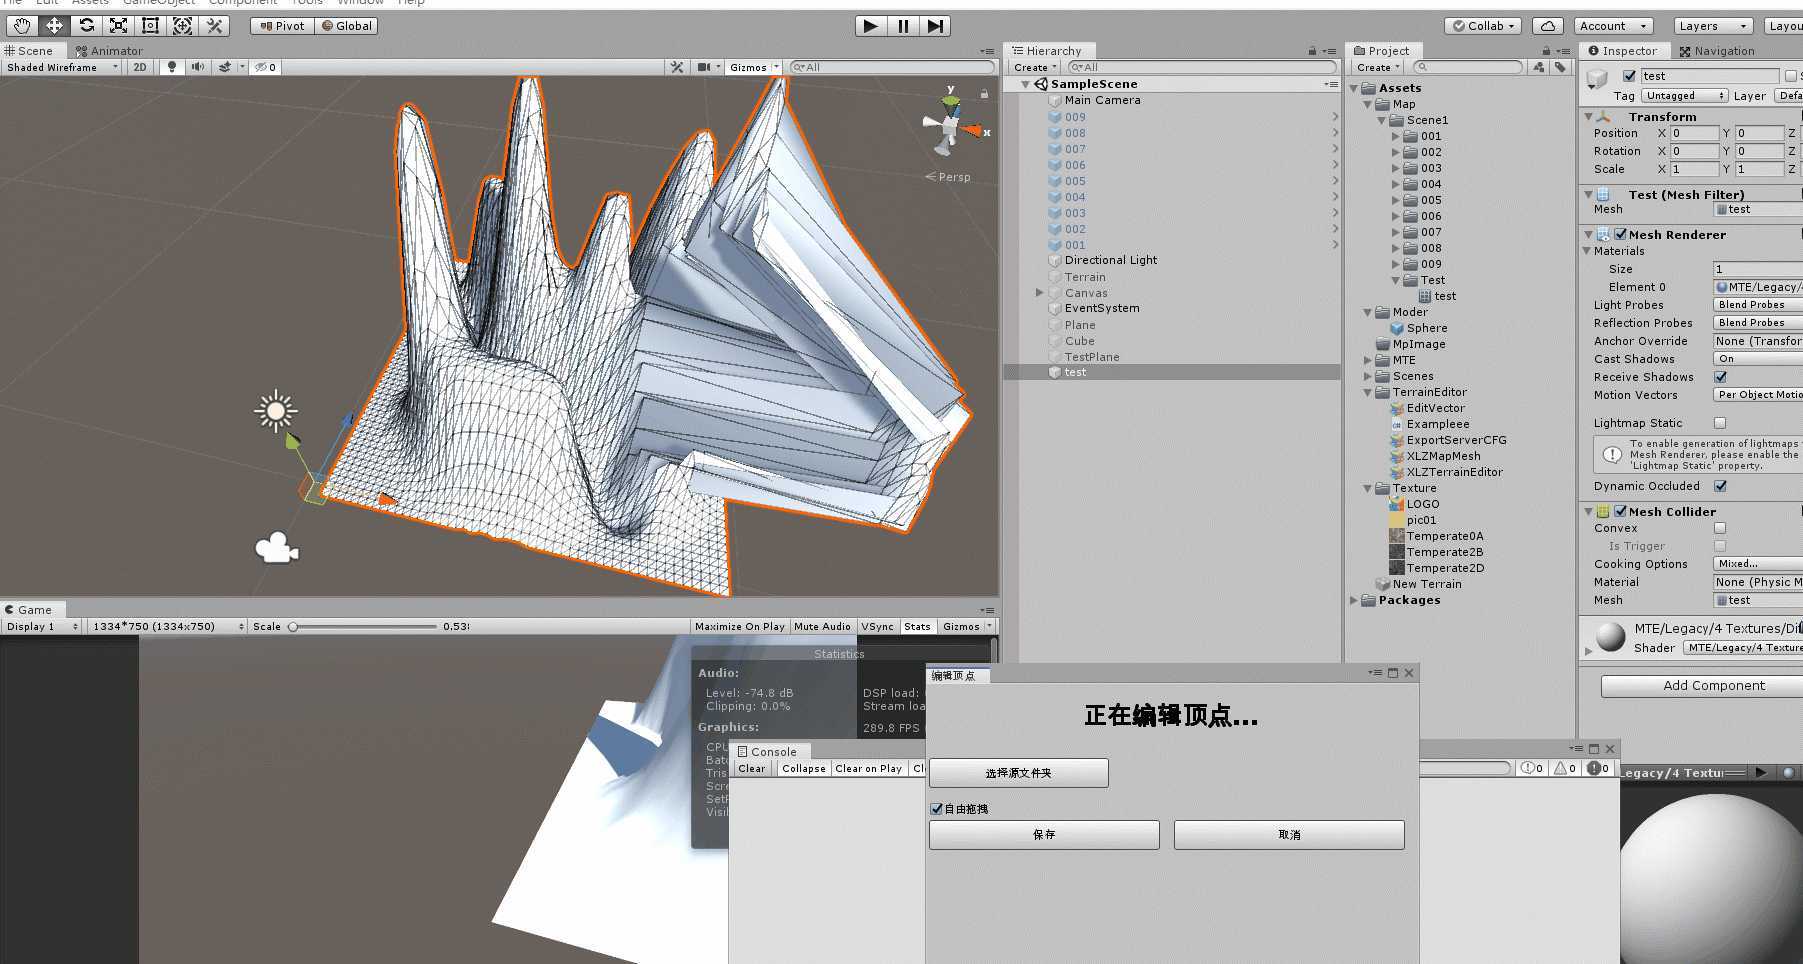
Task: Click the Pause button
Action: [x=903, y=26]
